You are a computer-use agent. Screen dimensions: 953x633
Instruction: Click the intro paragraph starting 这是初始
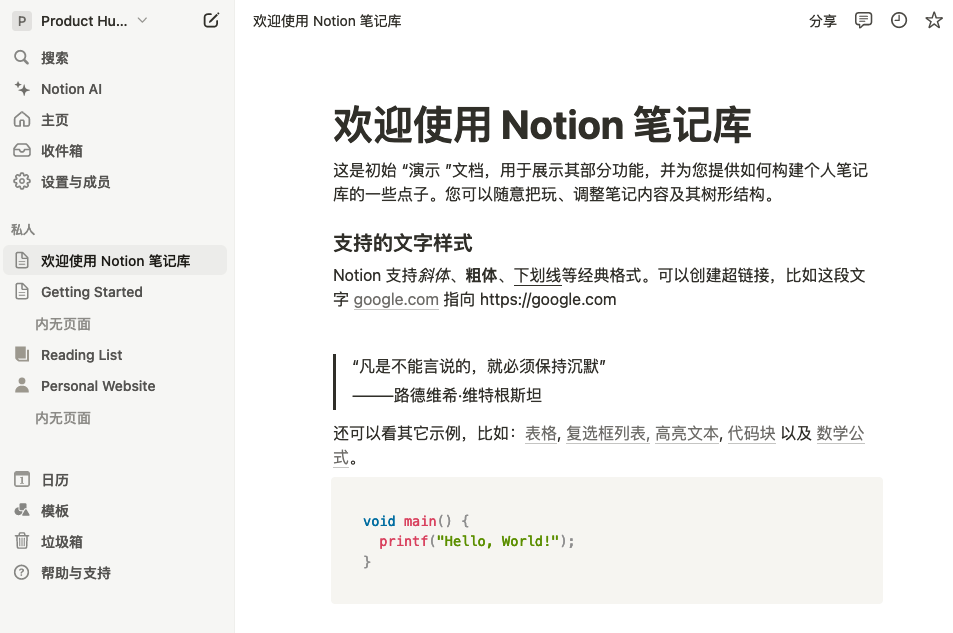coord(600,182)
